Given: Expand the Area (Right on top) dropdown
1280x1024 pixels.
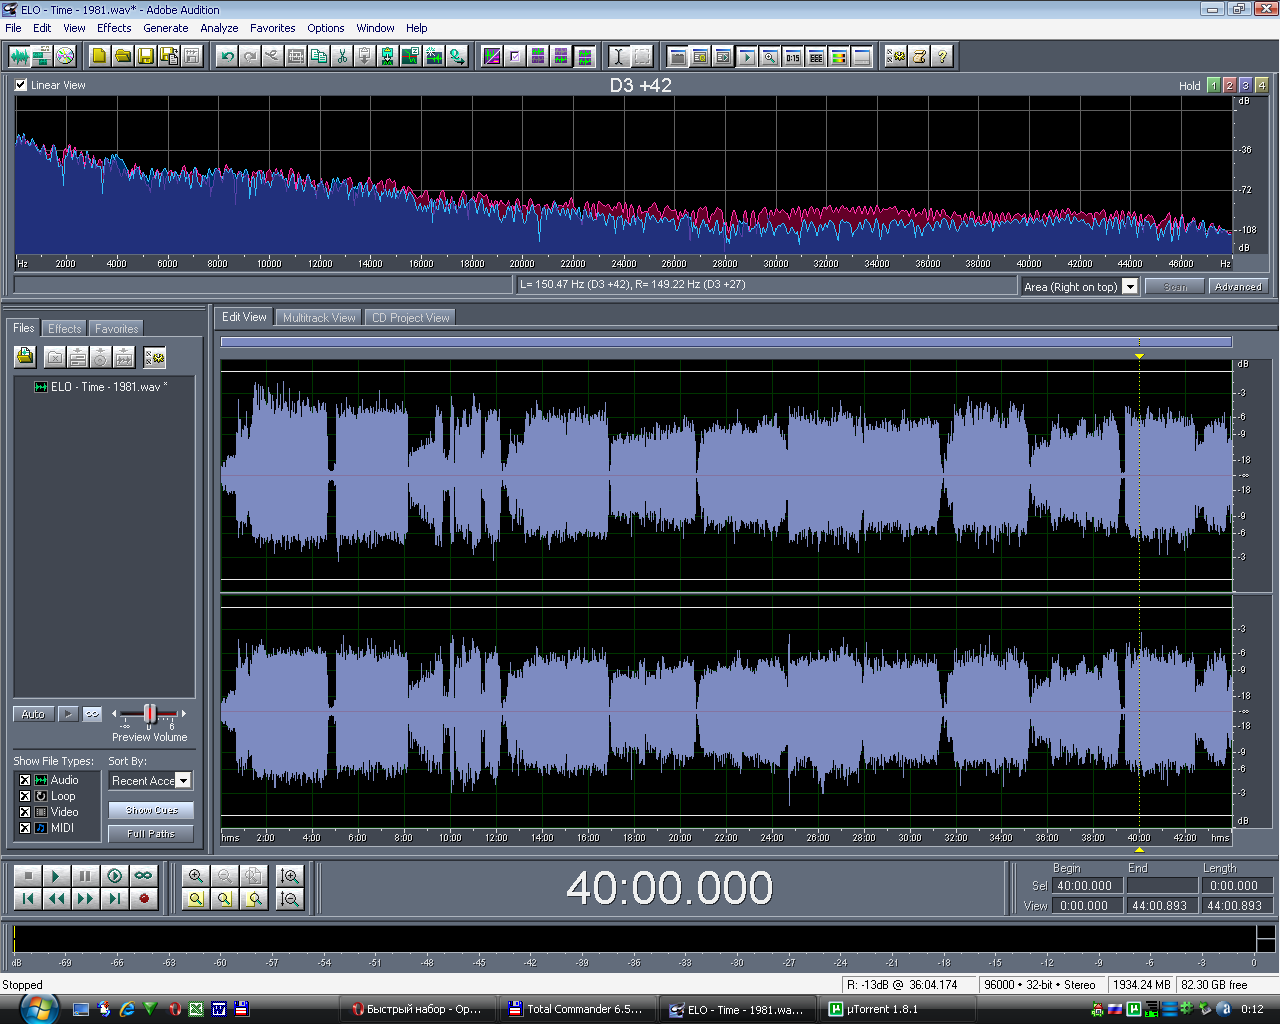Looking at the screenshot, I should pyautogui.click(x=1130, y=287).
